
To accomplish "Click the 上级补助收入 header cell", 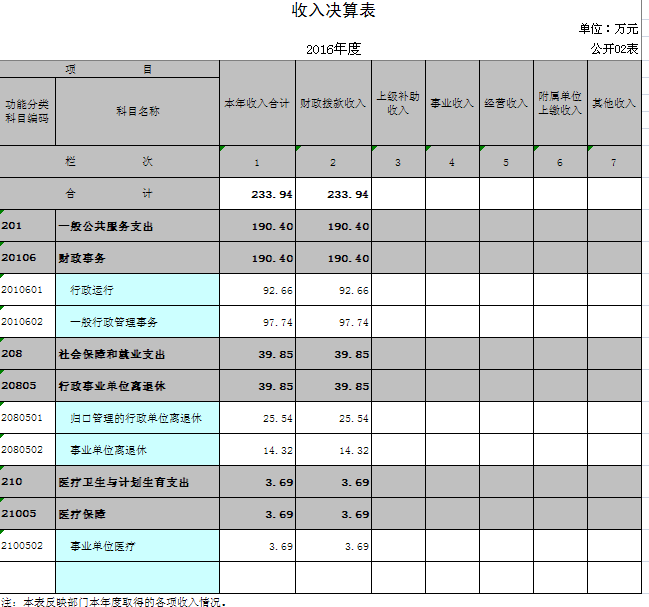I will pyautogui.click(x=398, y=103).
